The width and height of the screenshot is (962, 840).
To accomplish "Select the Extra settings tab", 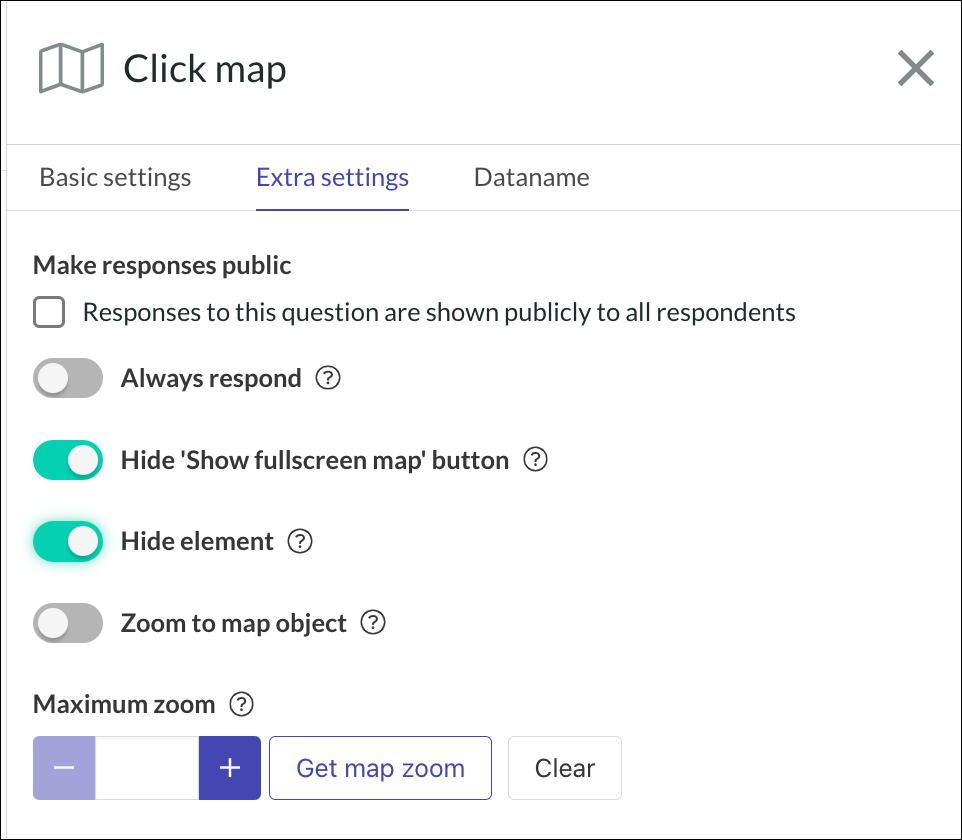I will point(332,177).
